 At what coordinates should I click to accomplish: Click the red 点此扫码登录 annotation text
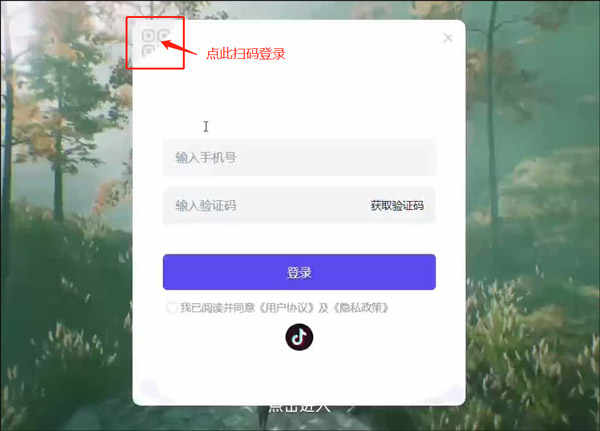(x=246, y=54)
